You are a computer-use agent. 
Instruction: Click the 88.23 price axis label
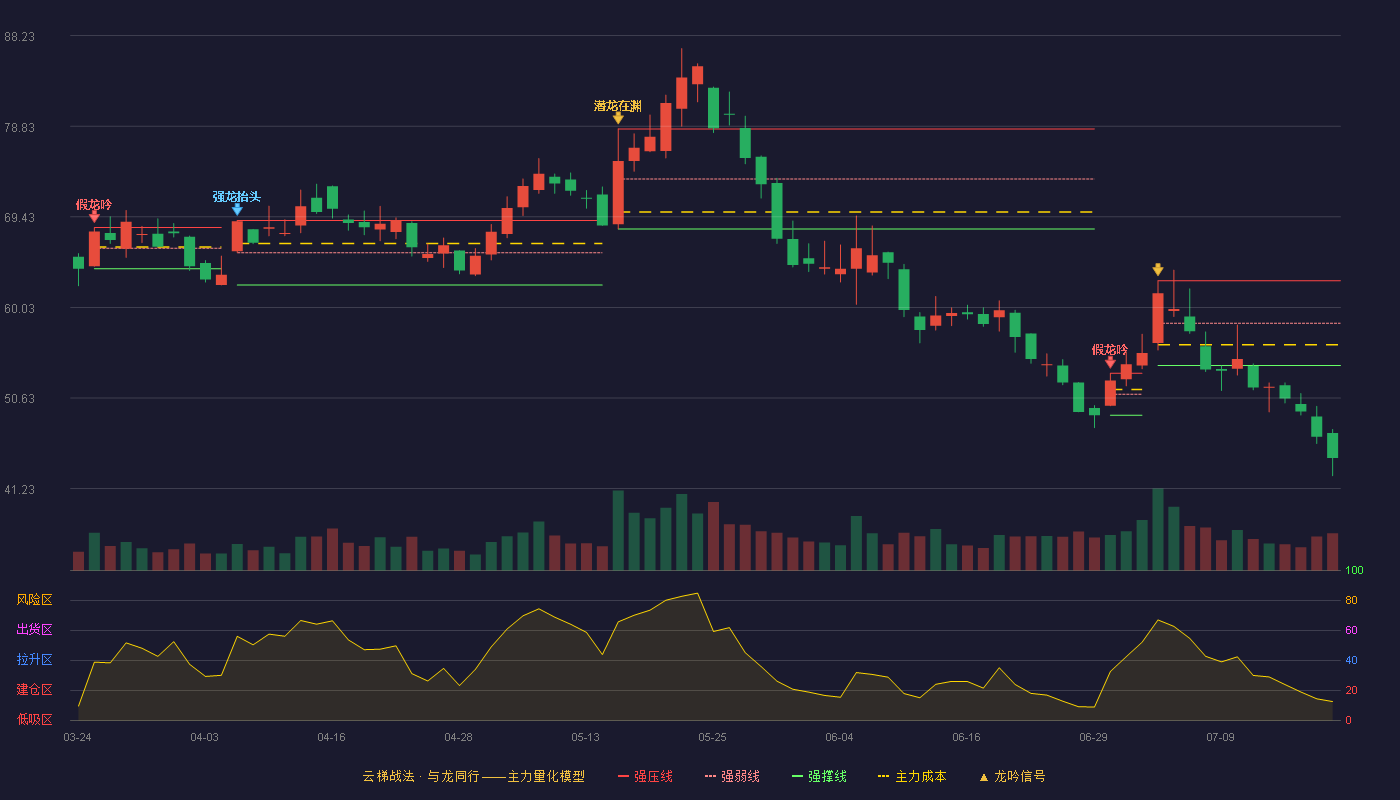point(20,37)
